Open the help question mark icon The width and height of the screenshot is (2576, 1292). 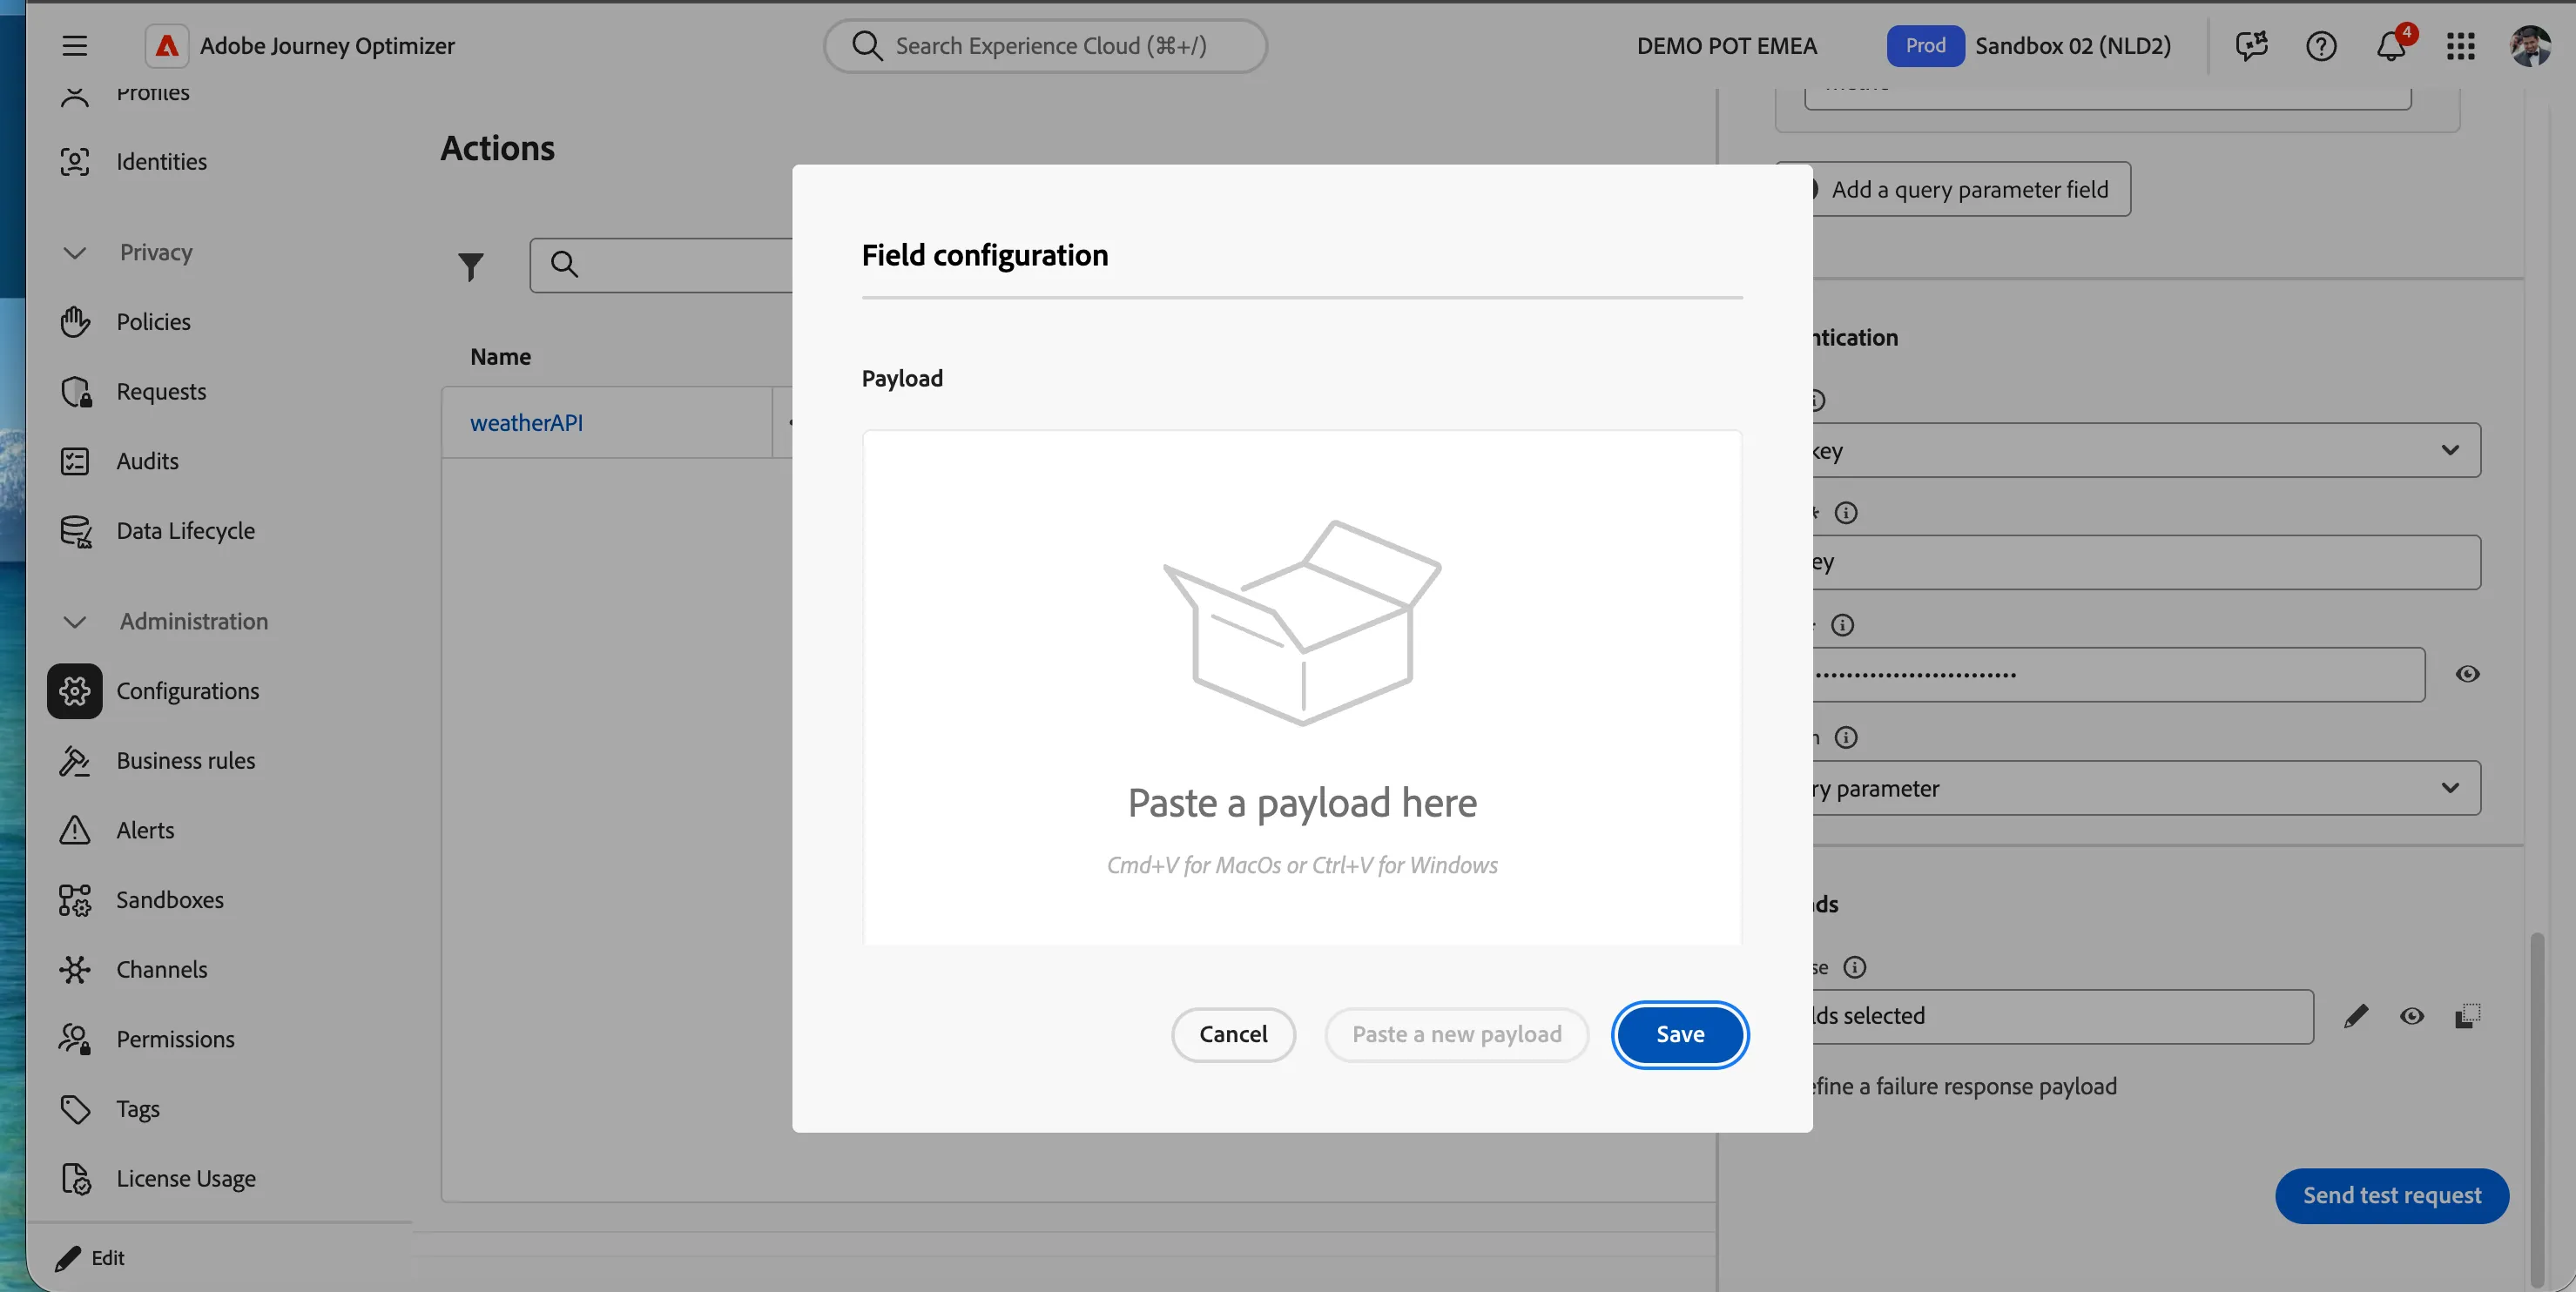[x=2321, y=46]
